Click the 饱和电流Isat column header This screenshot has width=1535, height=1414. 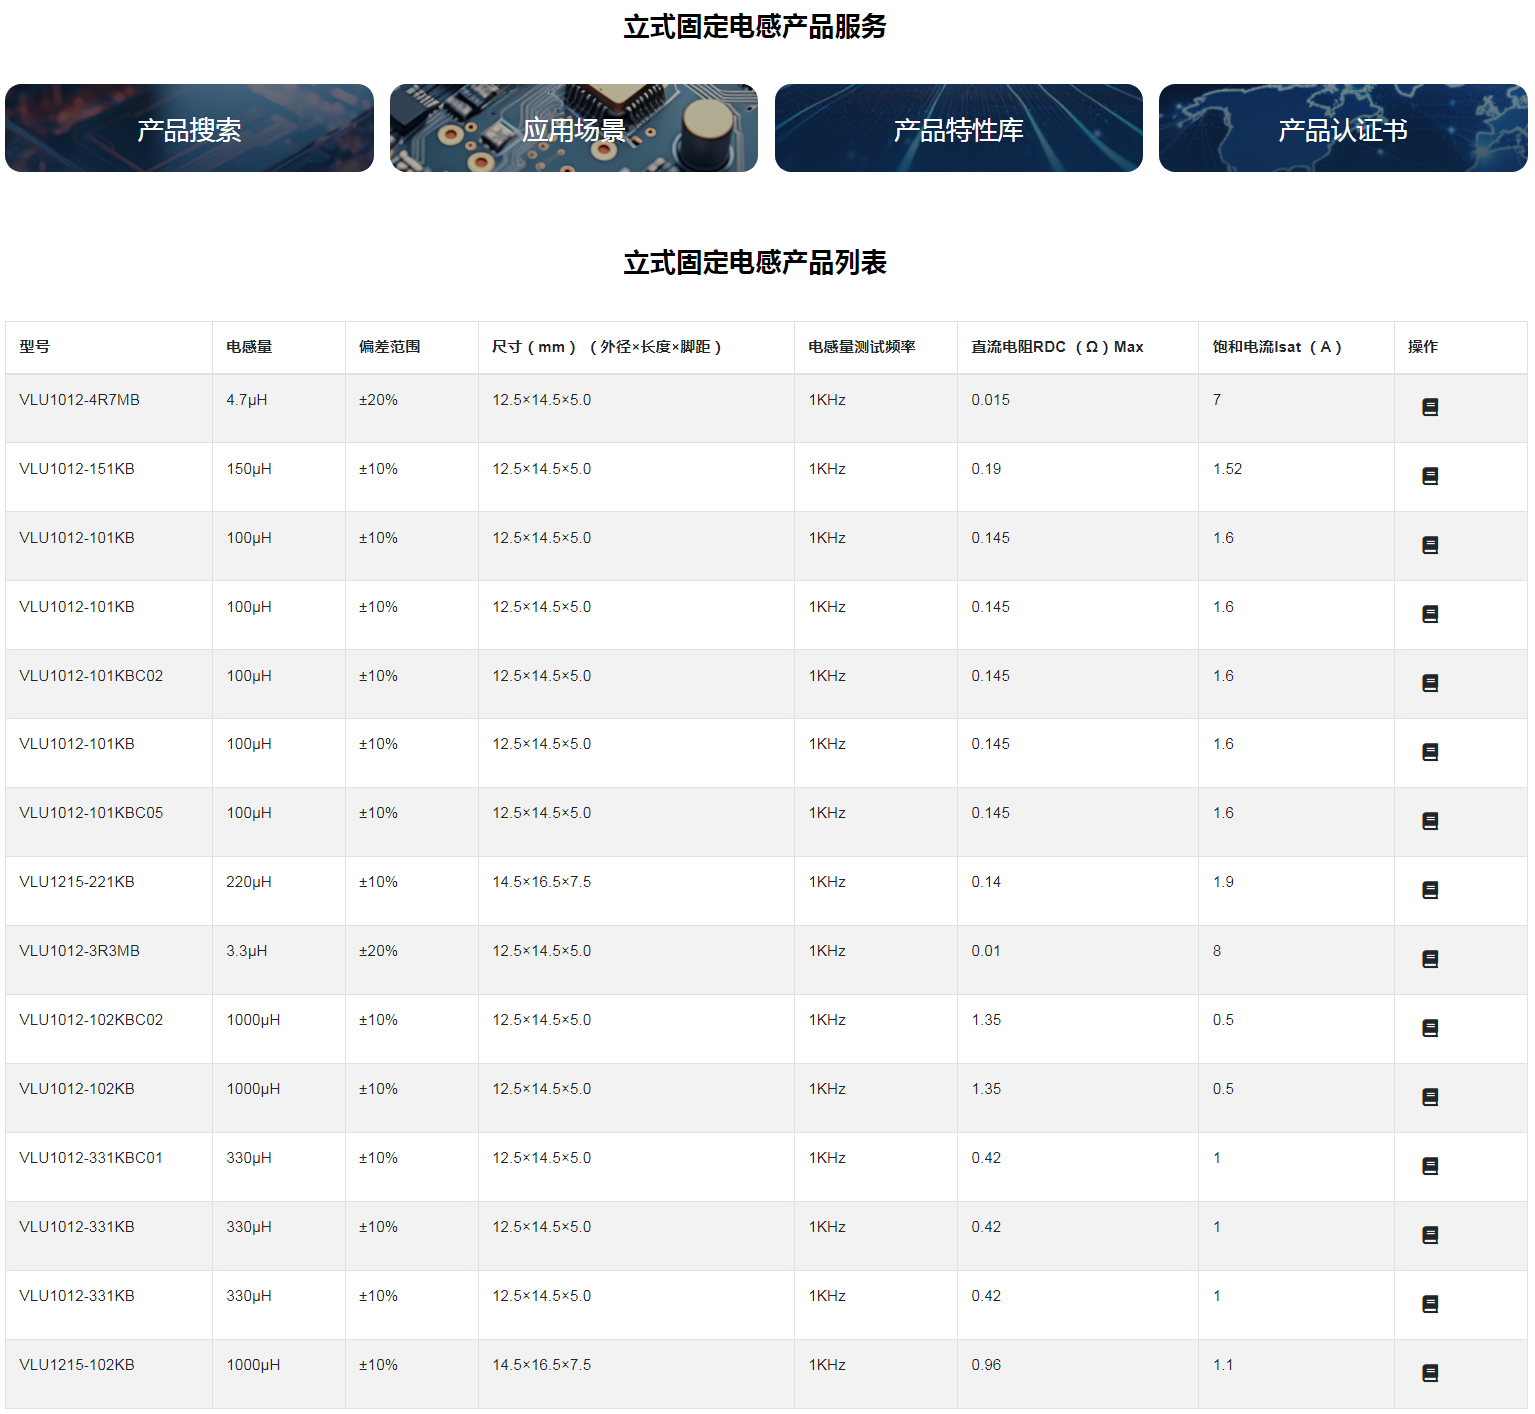(1273, 346)
